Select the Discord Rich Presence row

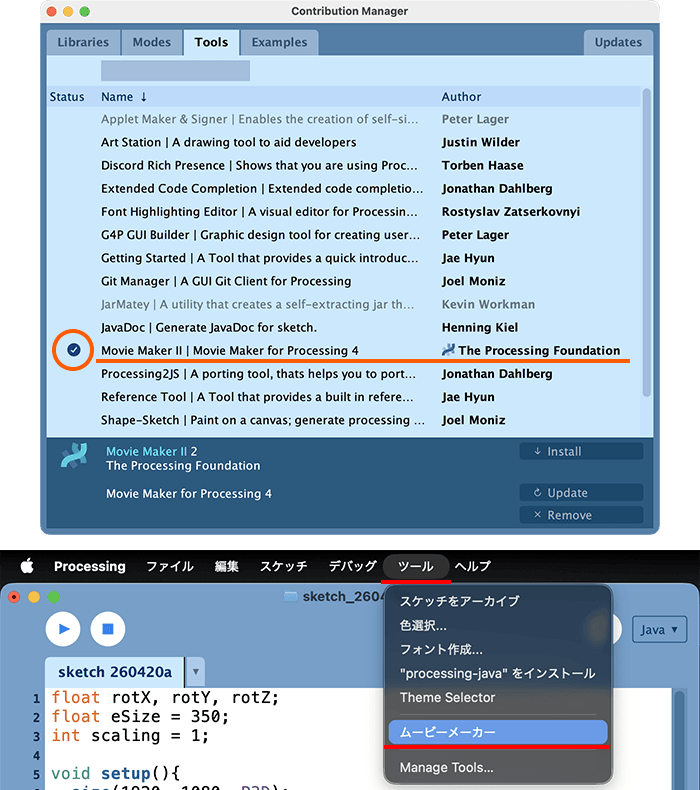[343, 166]
